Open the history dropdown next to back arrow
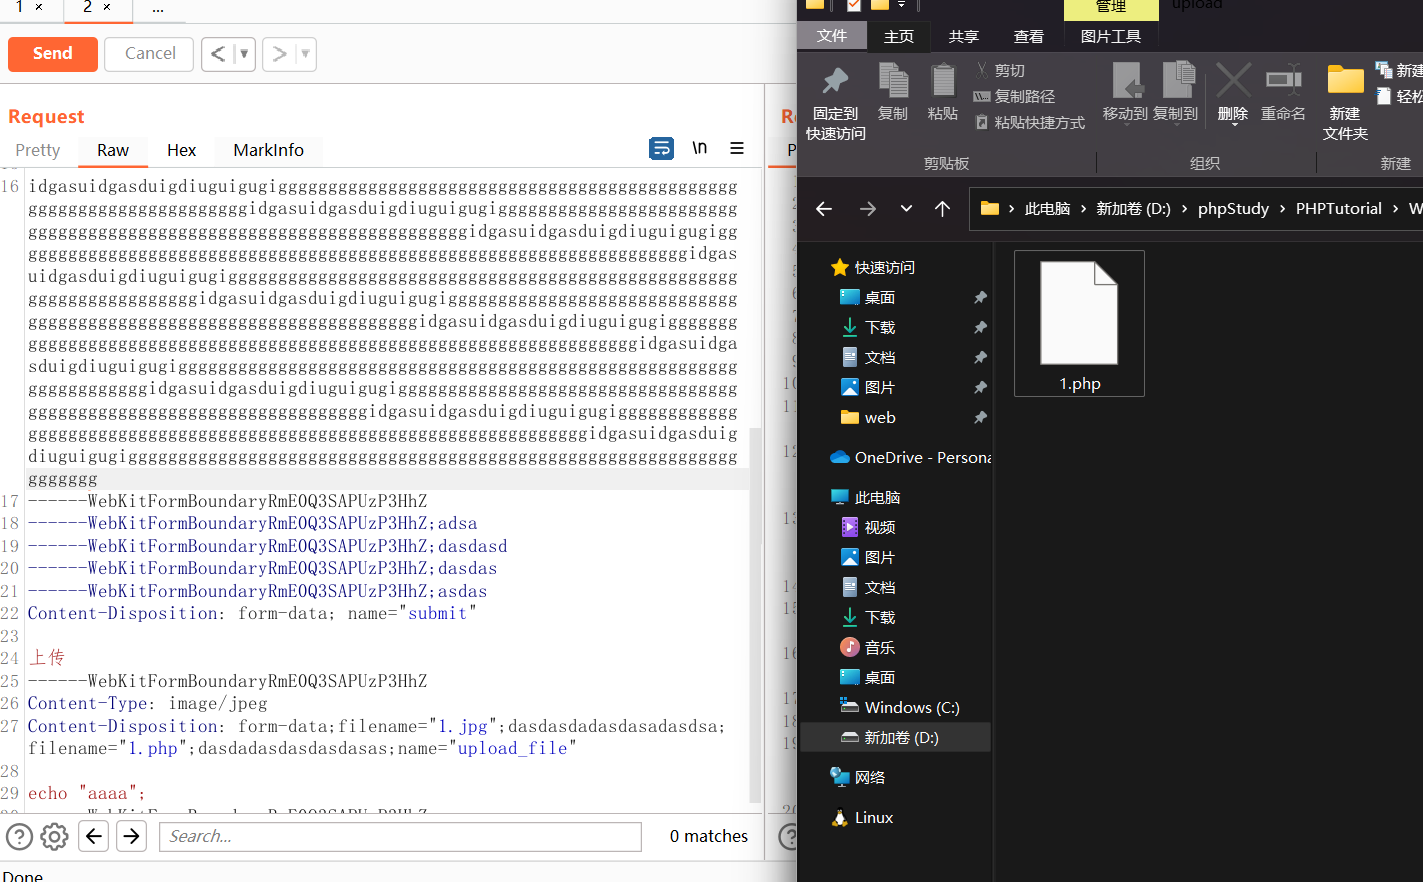This screenshot has width=1423, height=882. pos(244,54)
